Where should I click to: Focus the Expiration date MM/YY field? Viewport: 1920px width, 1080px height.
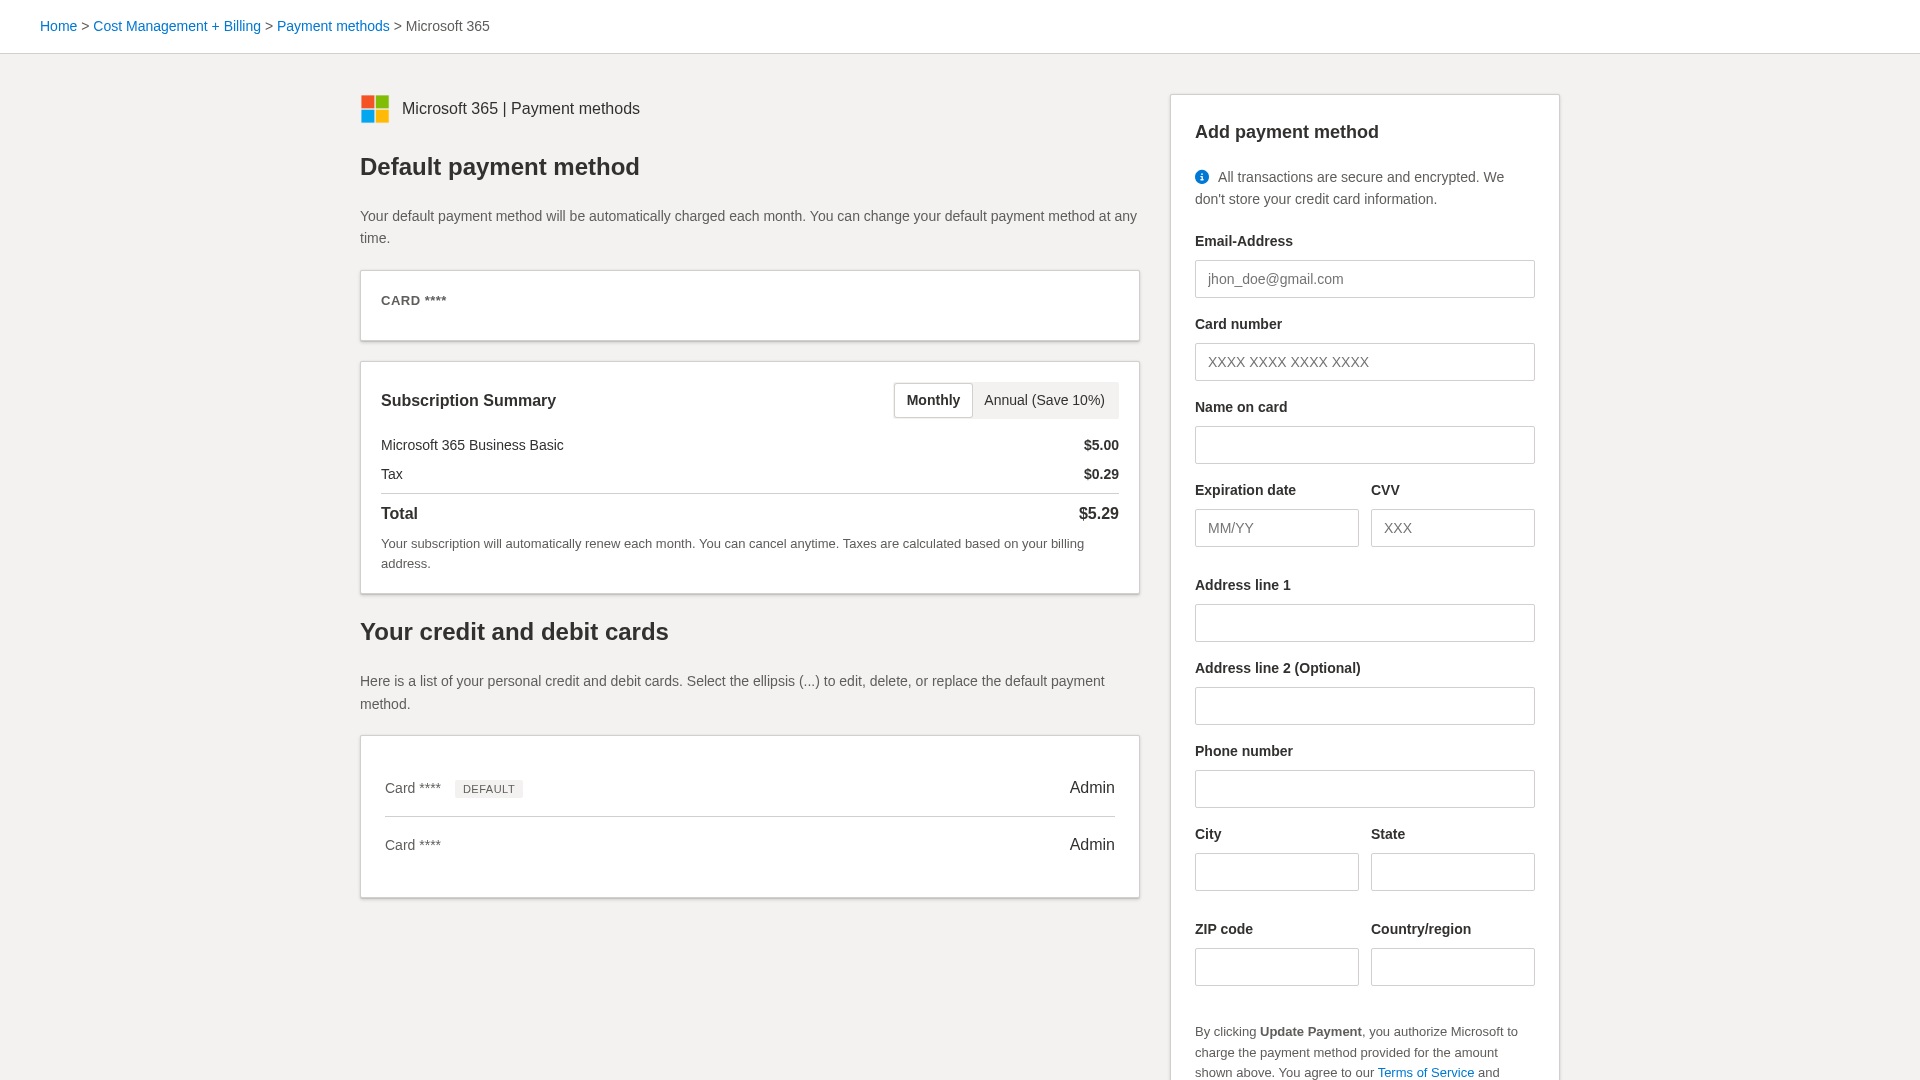(1276, 528)
